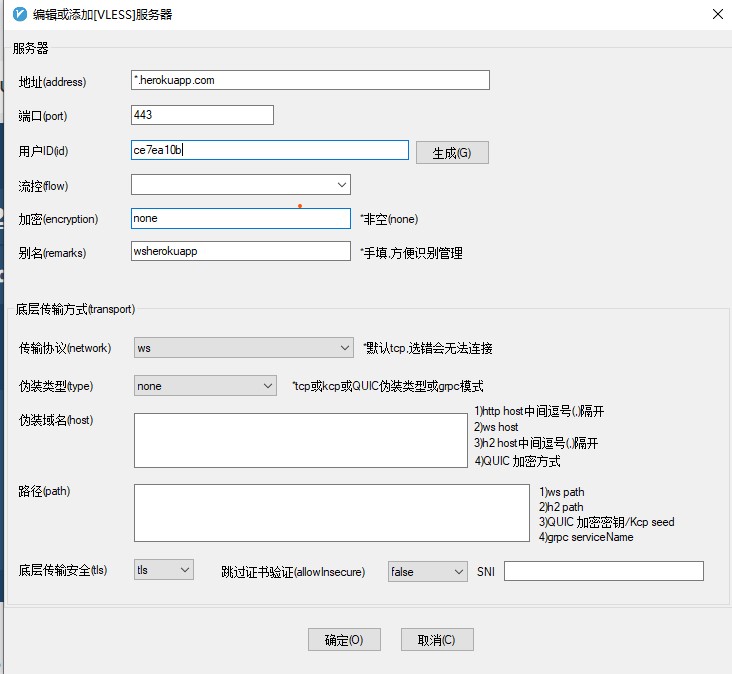Click the v2rayN app icon in title bar
The width and height of the screenshot is (732, 674).
coord(18,14)
